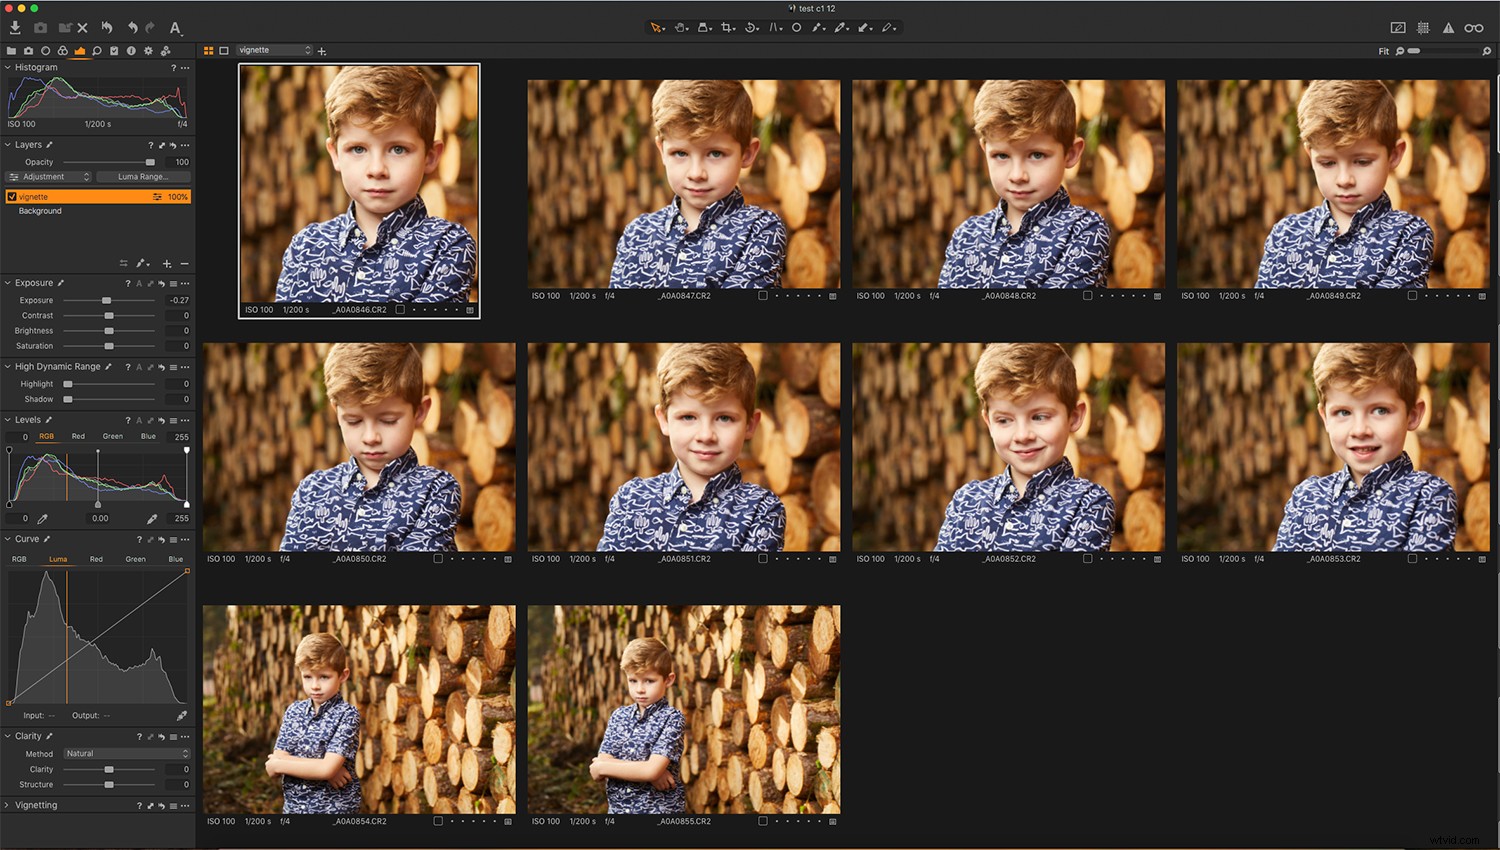The height and width of the screenshot is (850, 1500).
Task: Open the Library tool tab folder icon
Action: 12,50
